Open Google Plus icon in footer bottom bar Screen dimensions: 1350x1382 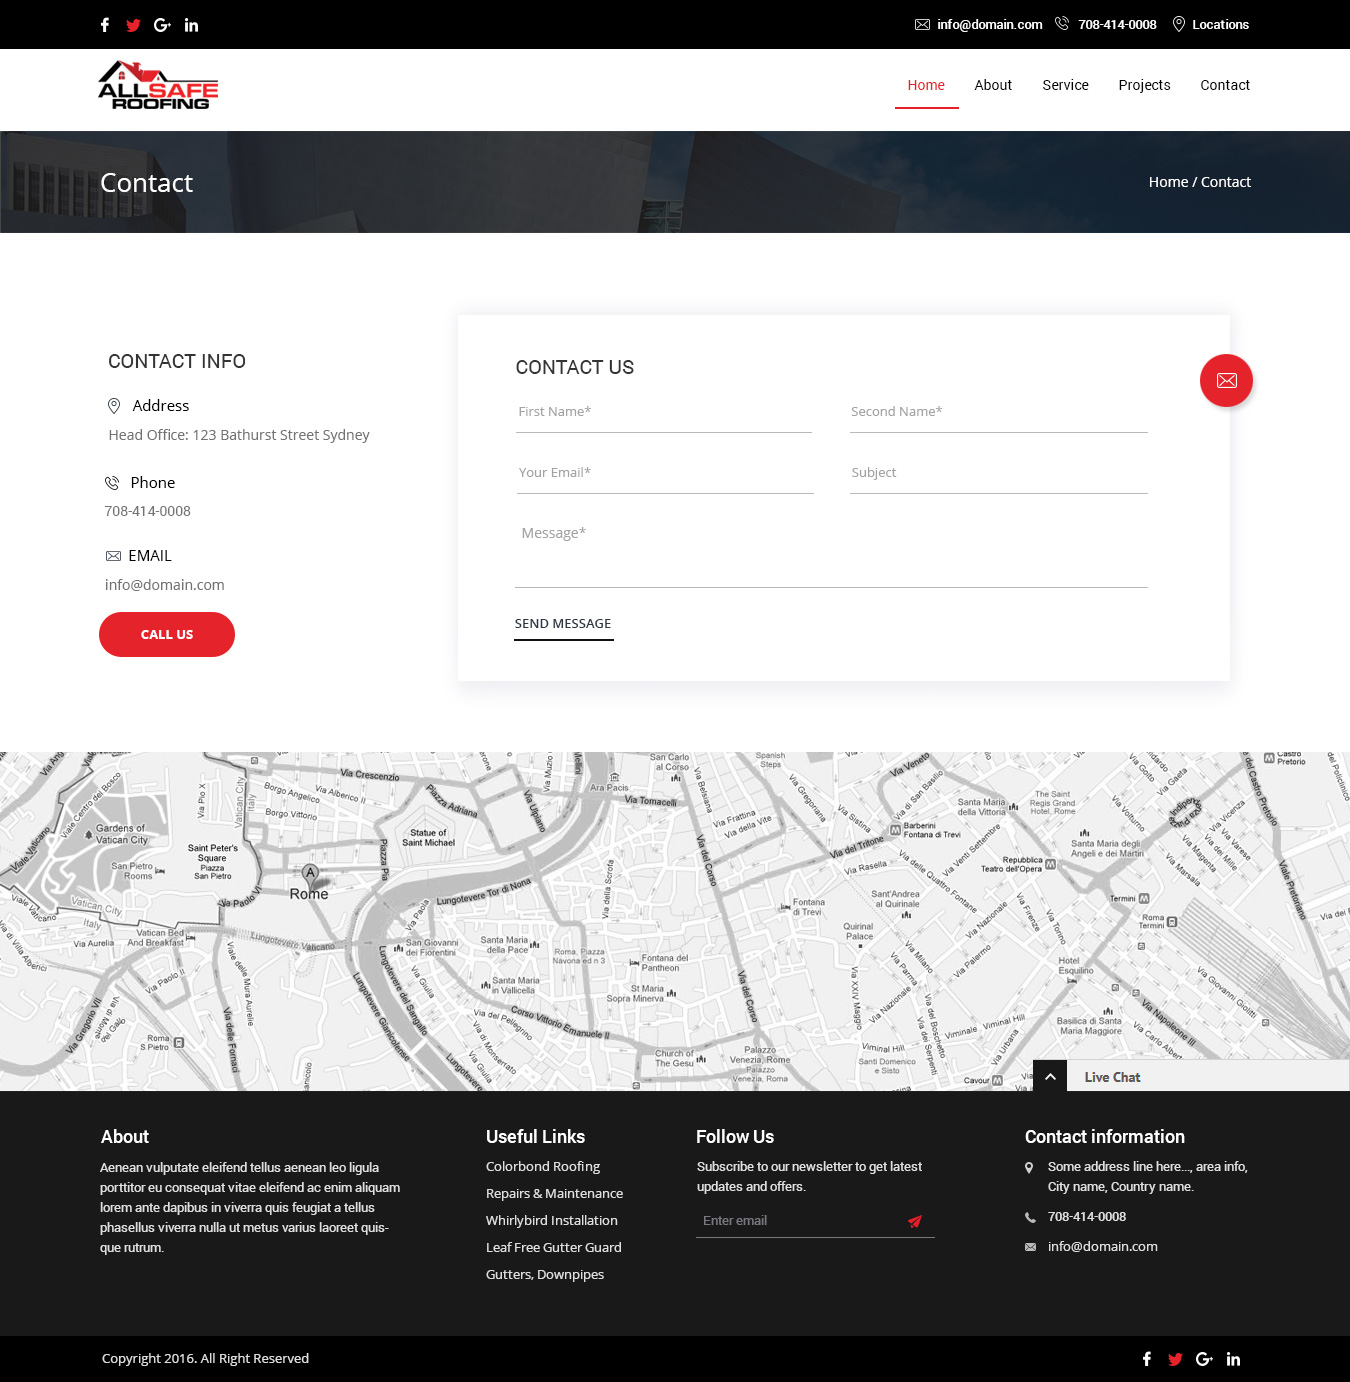pyautogui.click(x=1204, y=1359)
